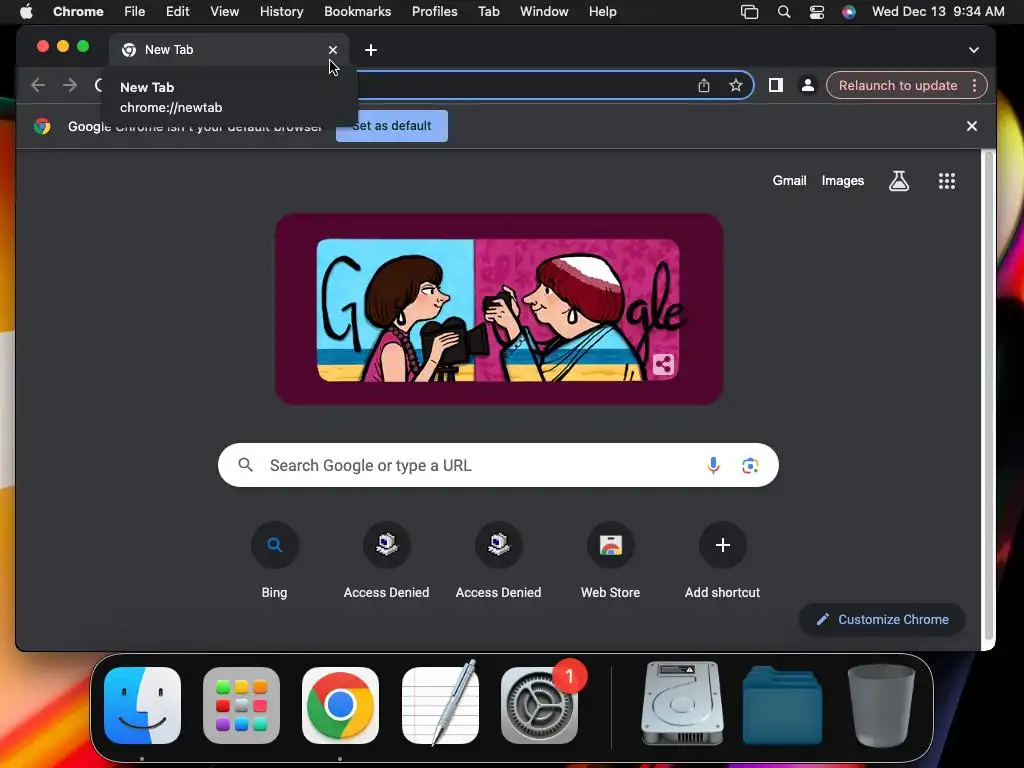
Task: Open Chrome three-dot menu
Action: [974, 86]
